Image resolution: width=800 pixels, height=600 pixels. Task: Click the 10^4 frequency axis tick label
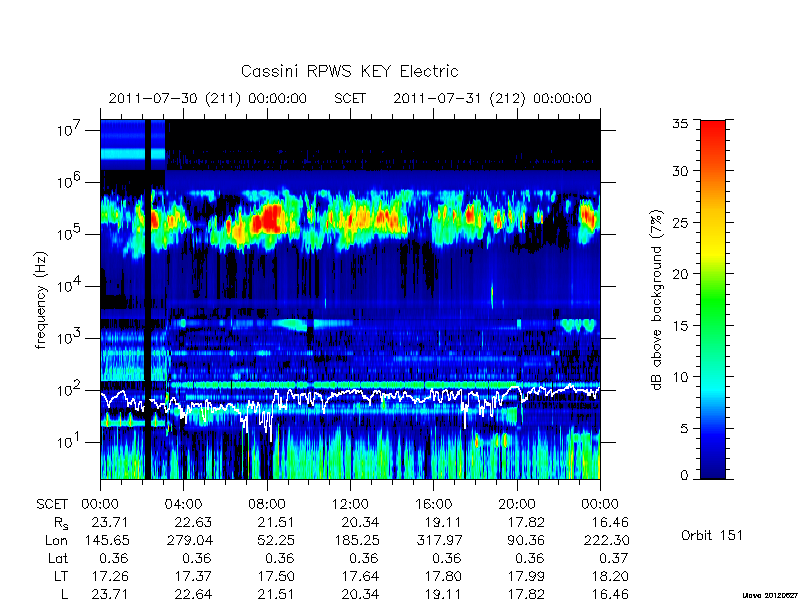(x=68, y=286)
